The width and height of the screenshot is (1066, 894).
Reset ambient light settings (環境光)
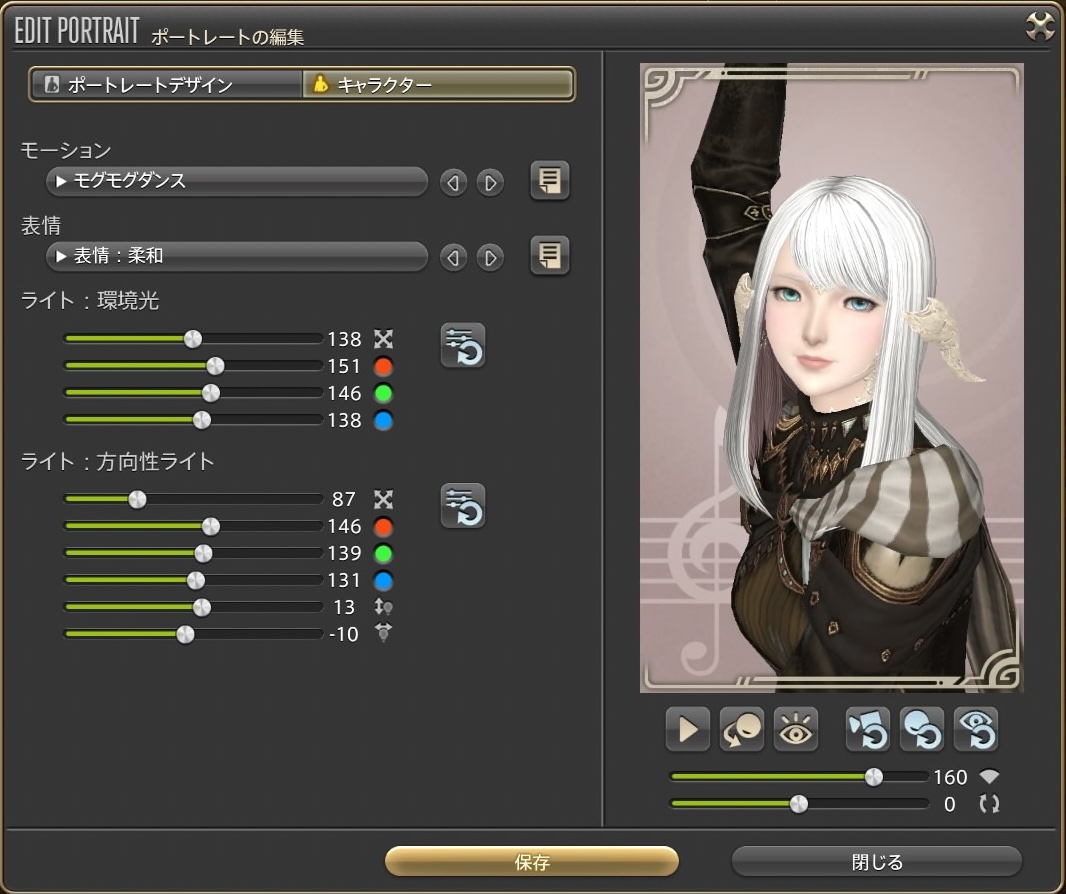463,346
